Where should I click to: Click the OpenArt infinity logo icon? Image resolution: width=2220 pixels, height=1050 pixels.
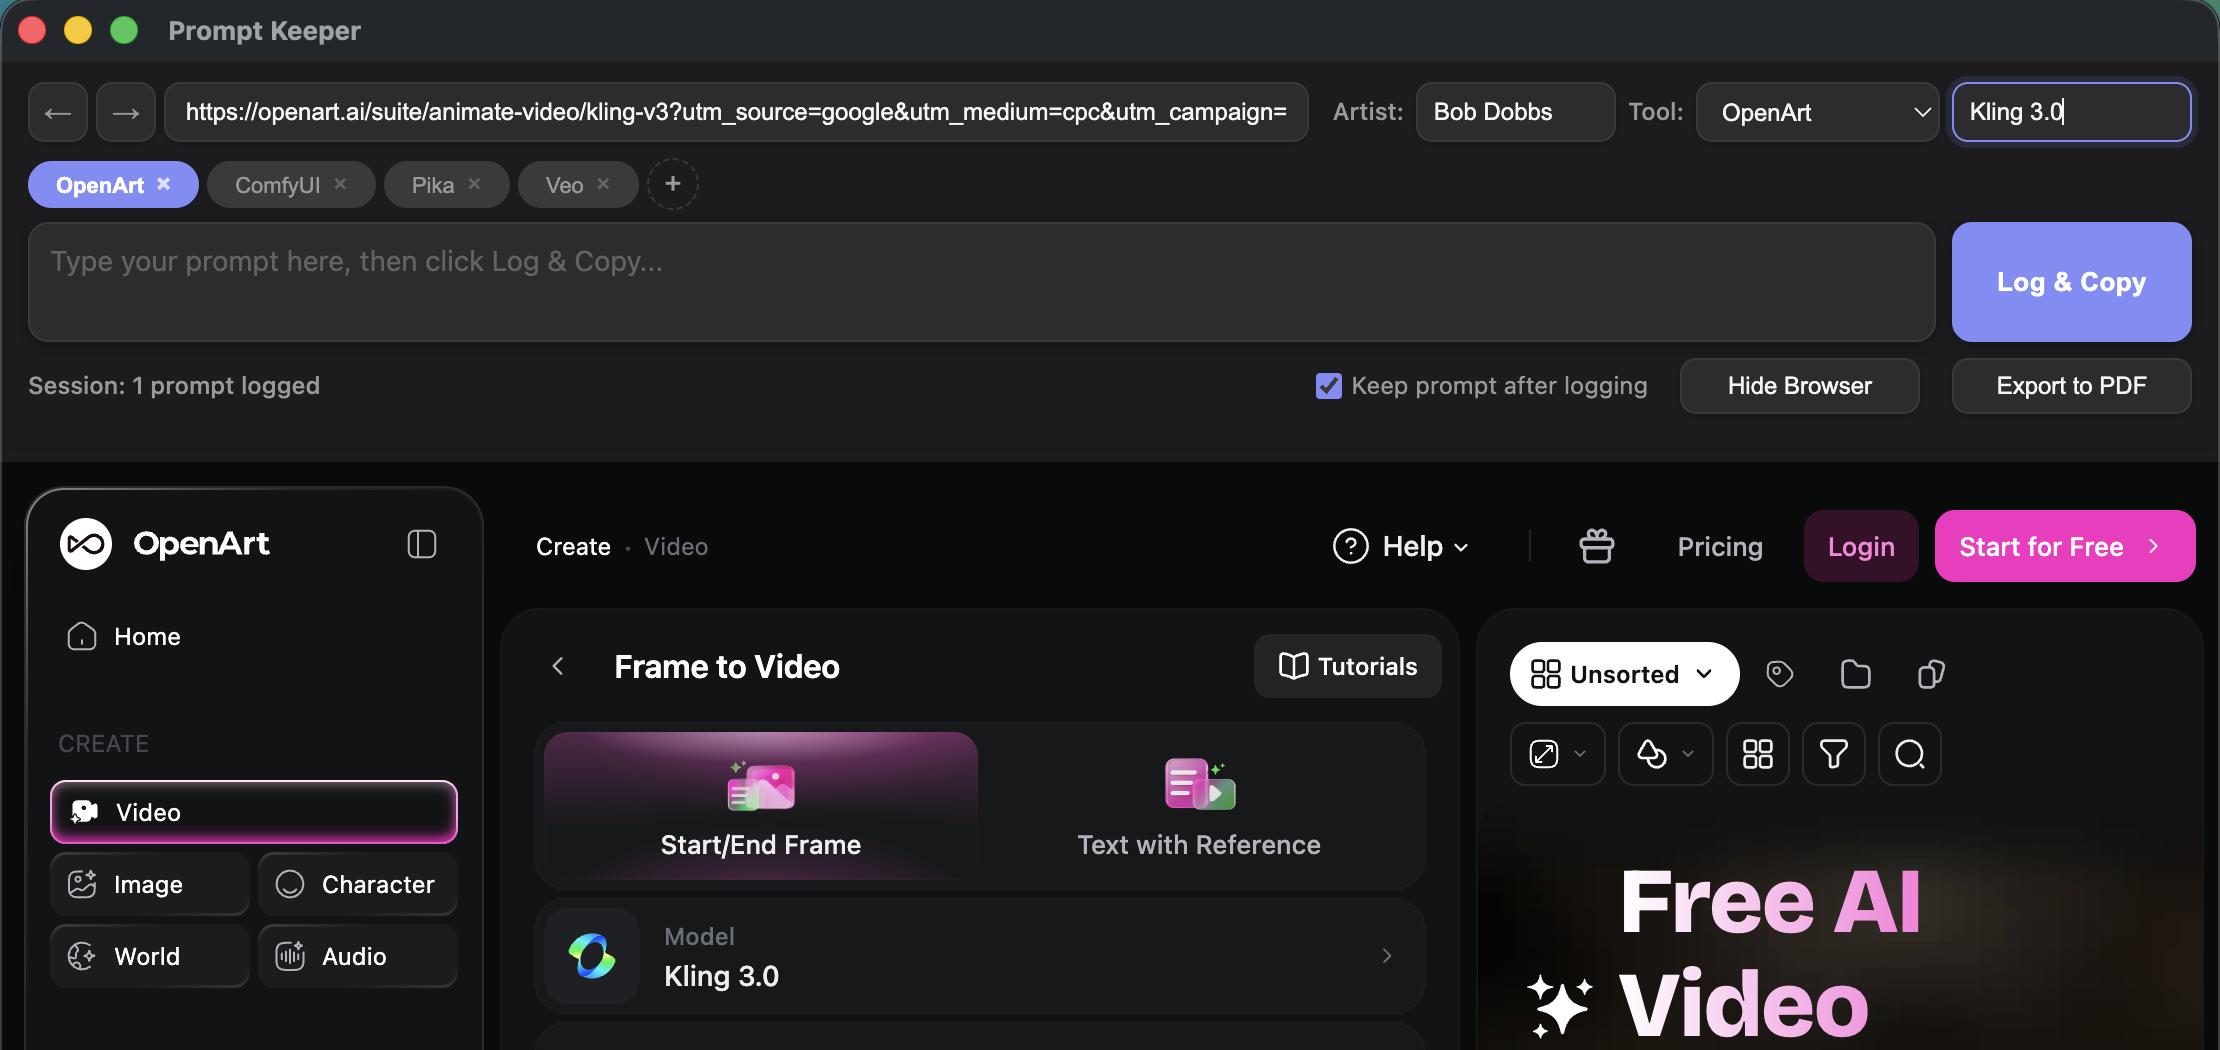click(86, 544)
